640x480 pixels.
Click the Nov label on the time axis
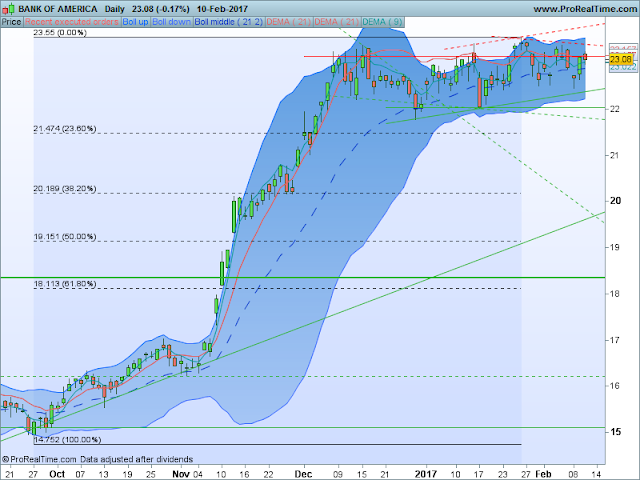point(180,474)
